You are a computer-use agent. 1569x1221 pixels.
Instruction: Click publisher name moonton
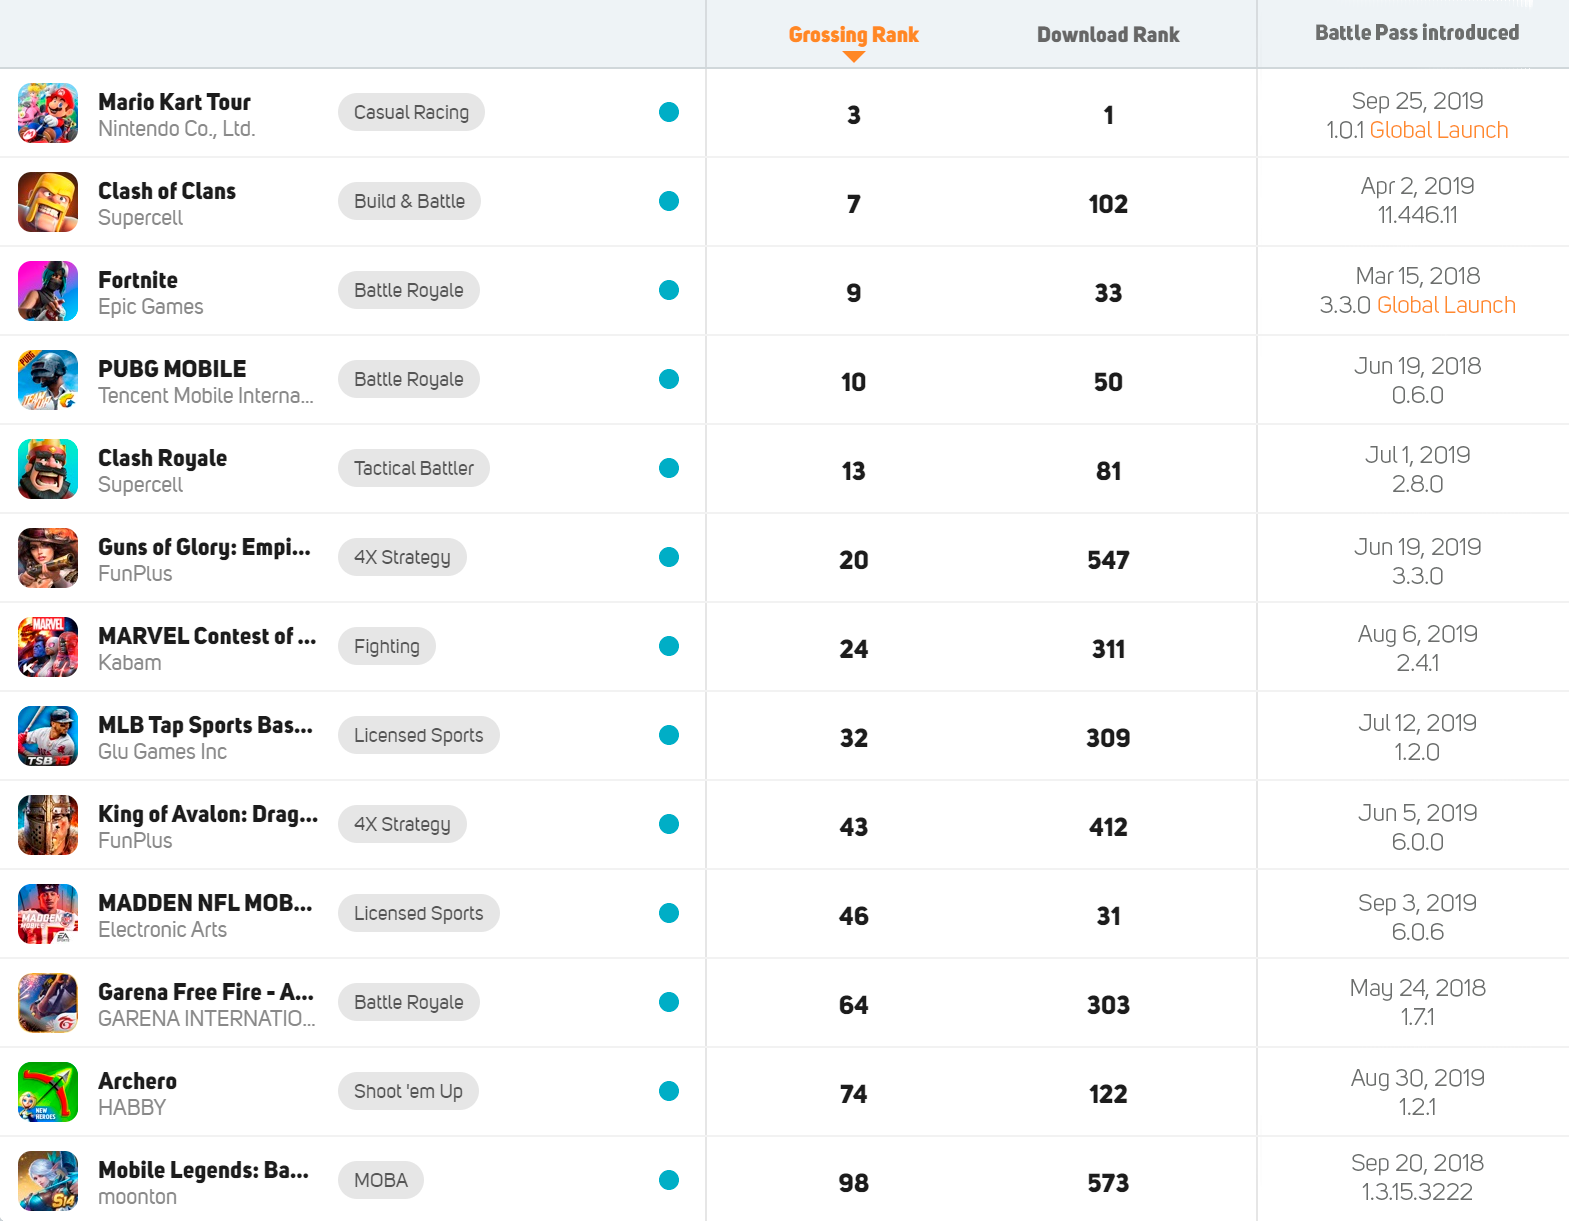pos(137,1197)
